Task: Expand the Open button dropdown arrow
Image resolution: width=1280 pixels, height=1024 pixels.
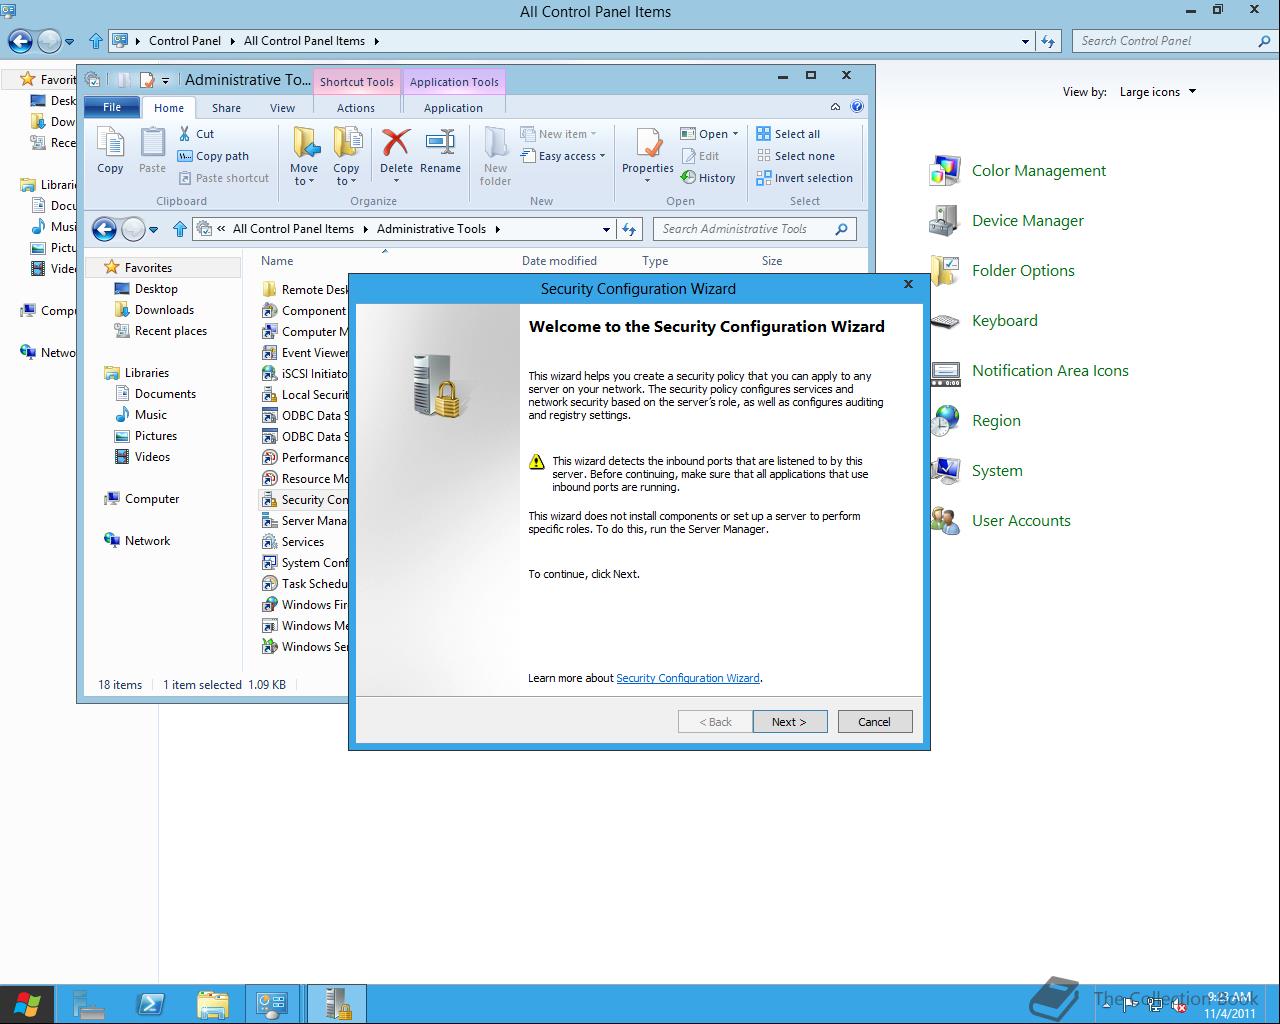Action: click(x=735, y=134)
